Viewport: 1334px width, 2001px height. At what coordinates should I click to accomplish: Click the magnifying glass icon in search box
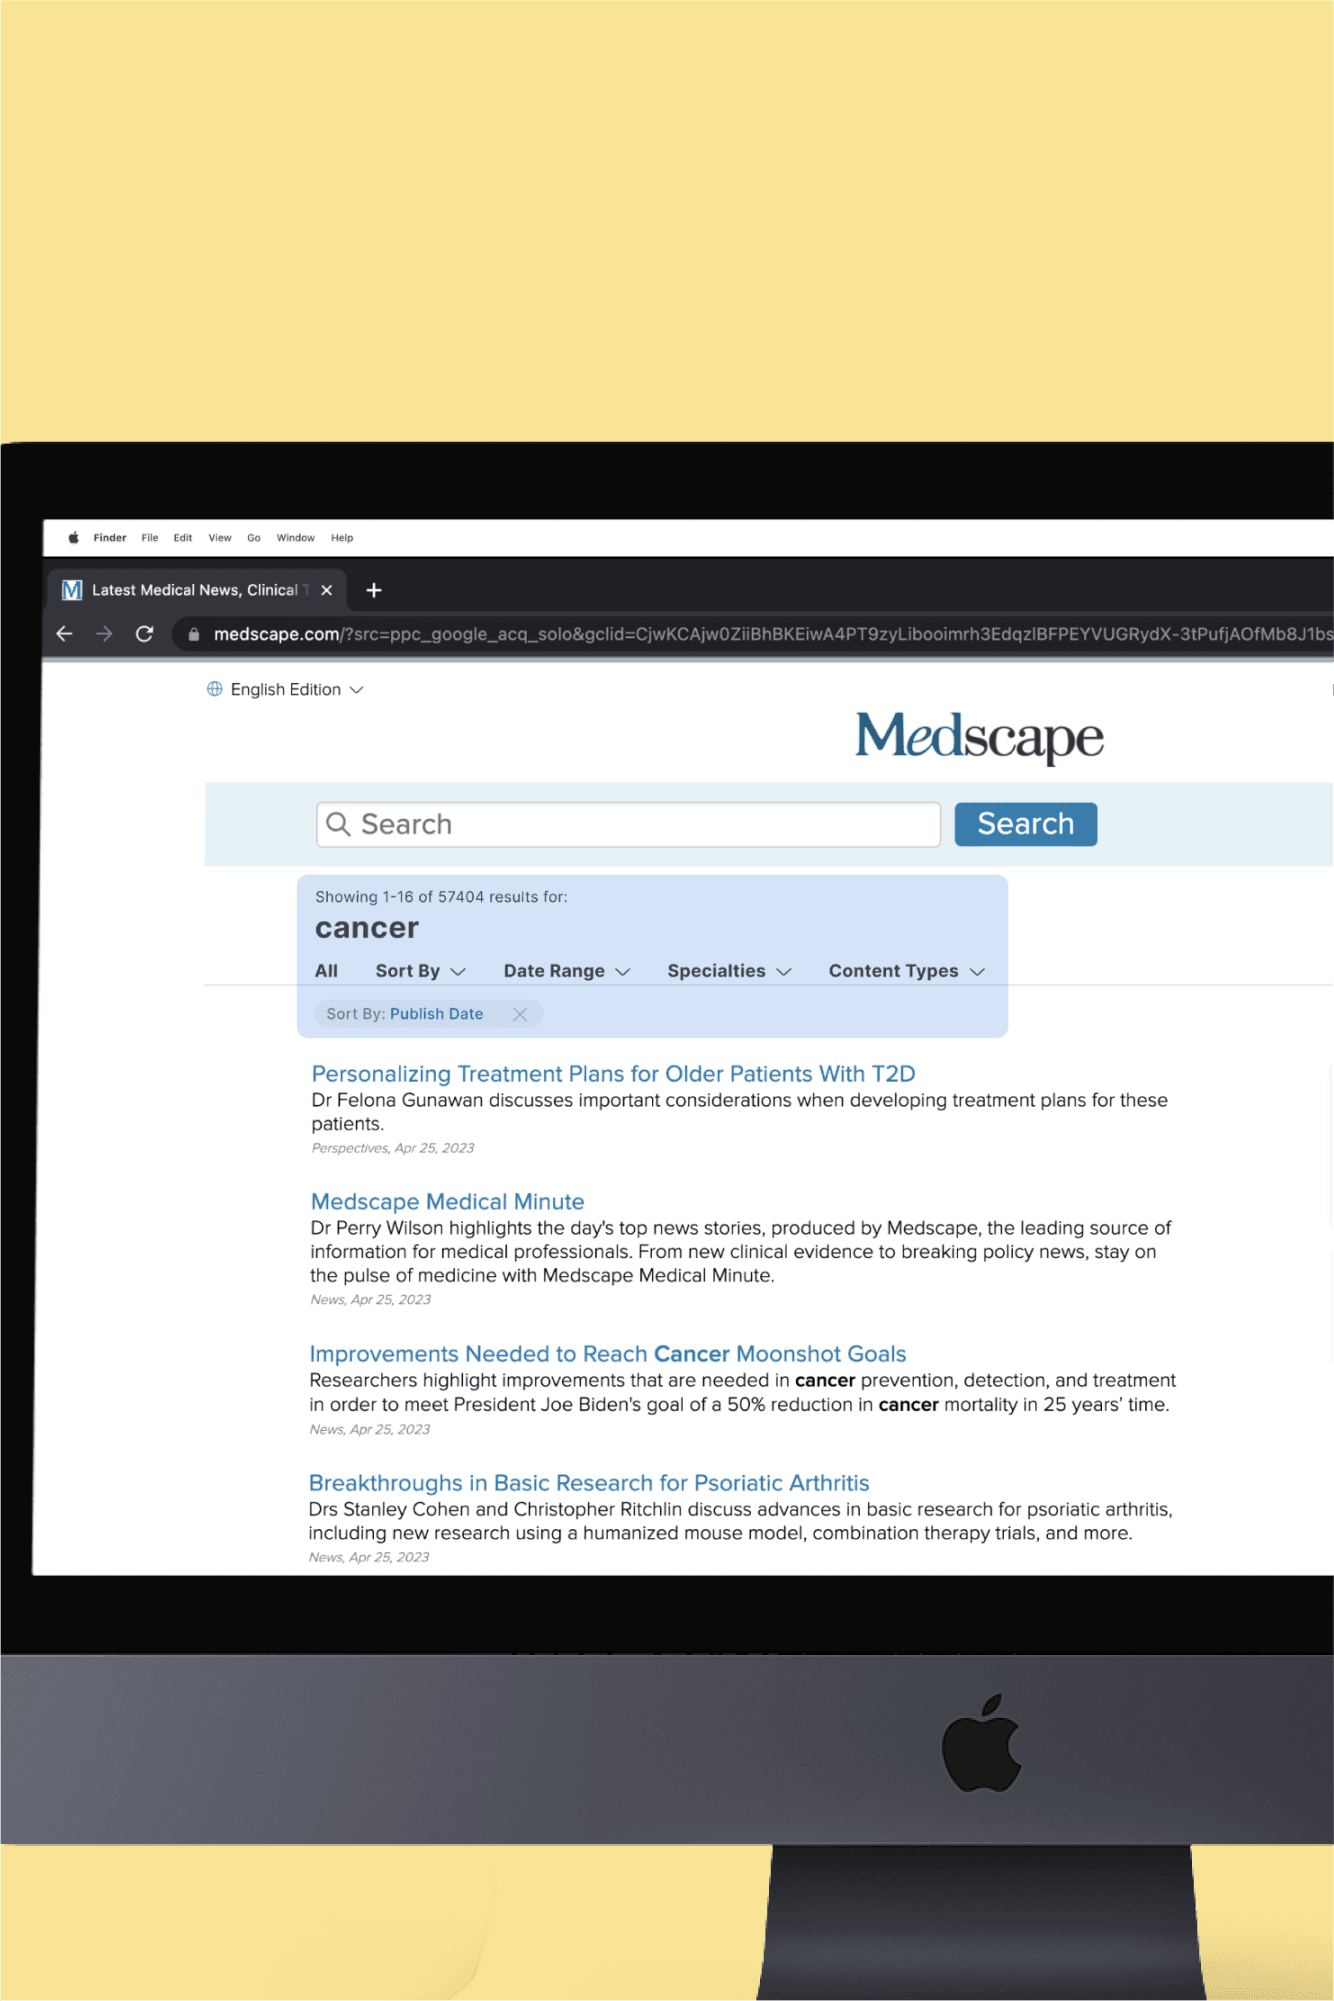coord(339,824)
